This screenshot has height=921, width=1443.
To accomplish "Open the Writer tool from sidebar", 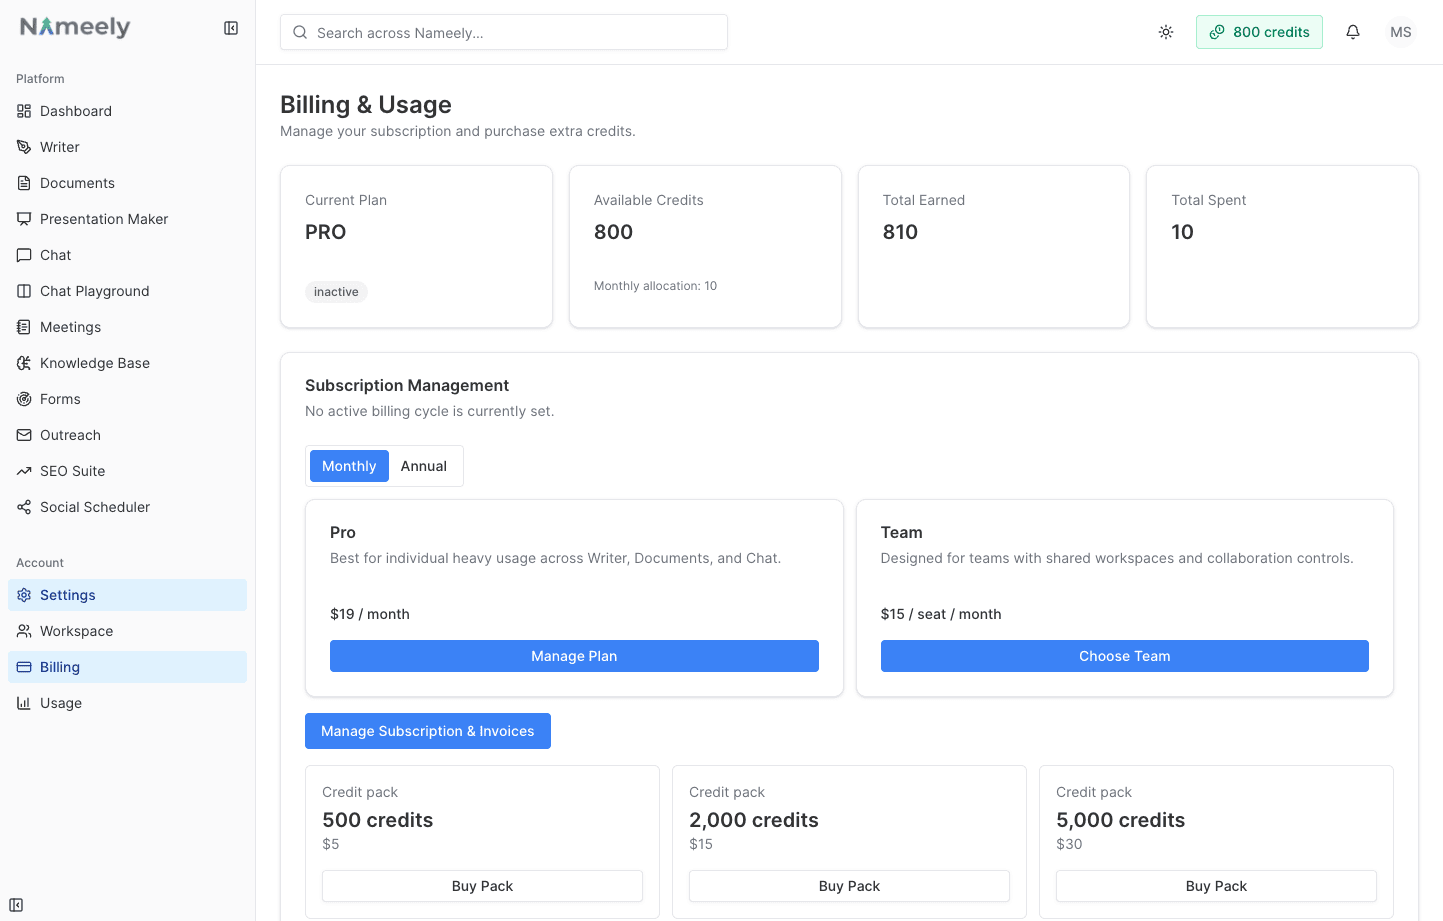I will (58, 147).
